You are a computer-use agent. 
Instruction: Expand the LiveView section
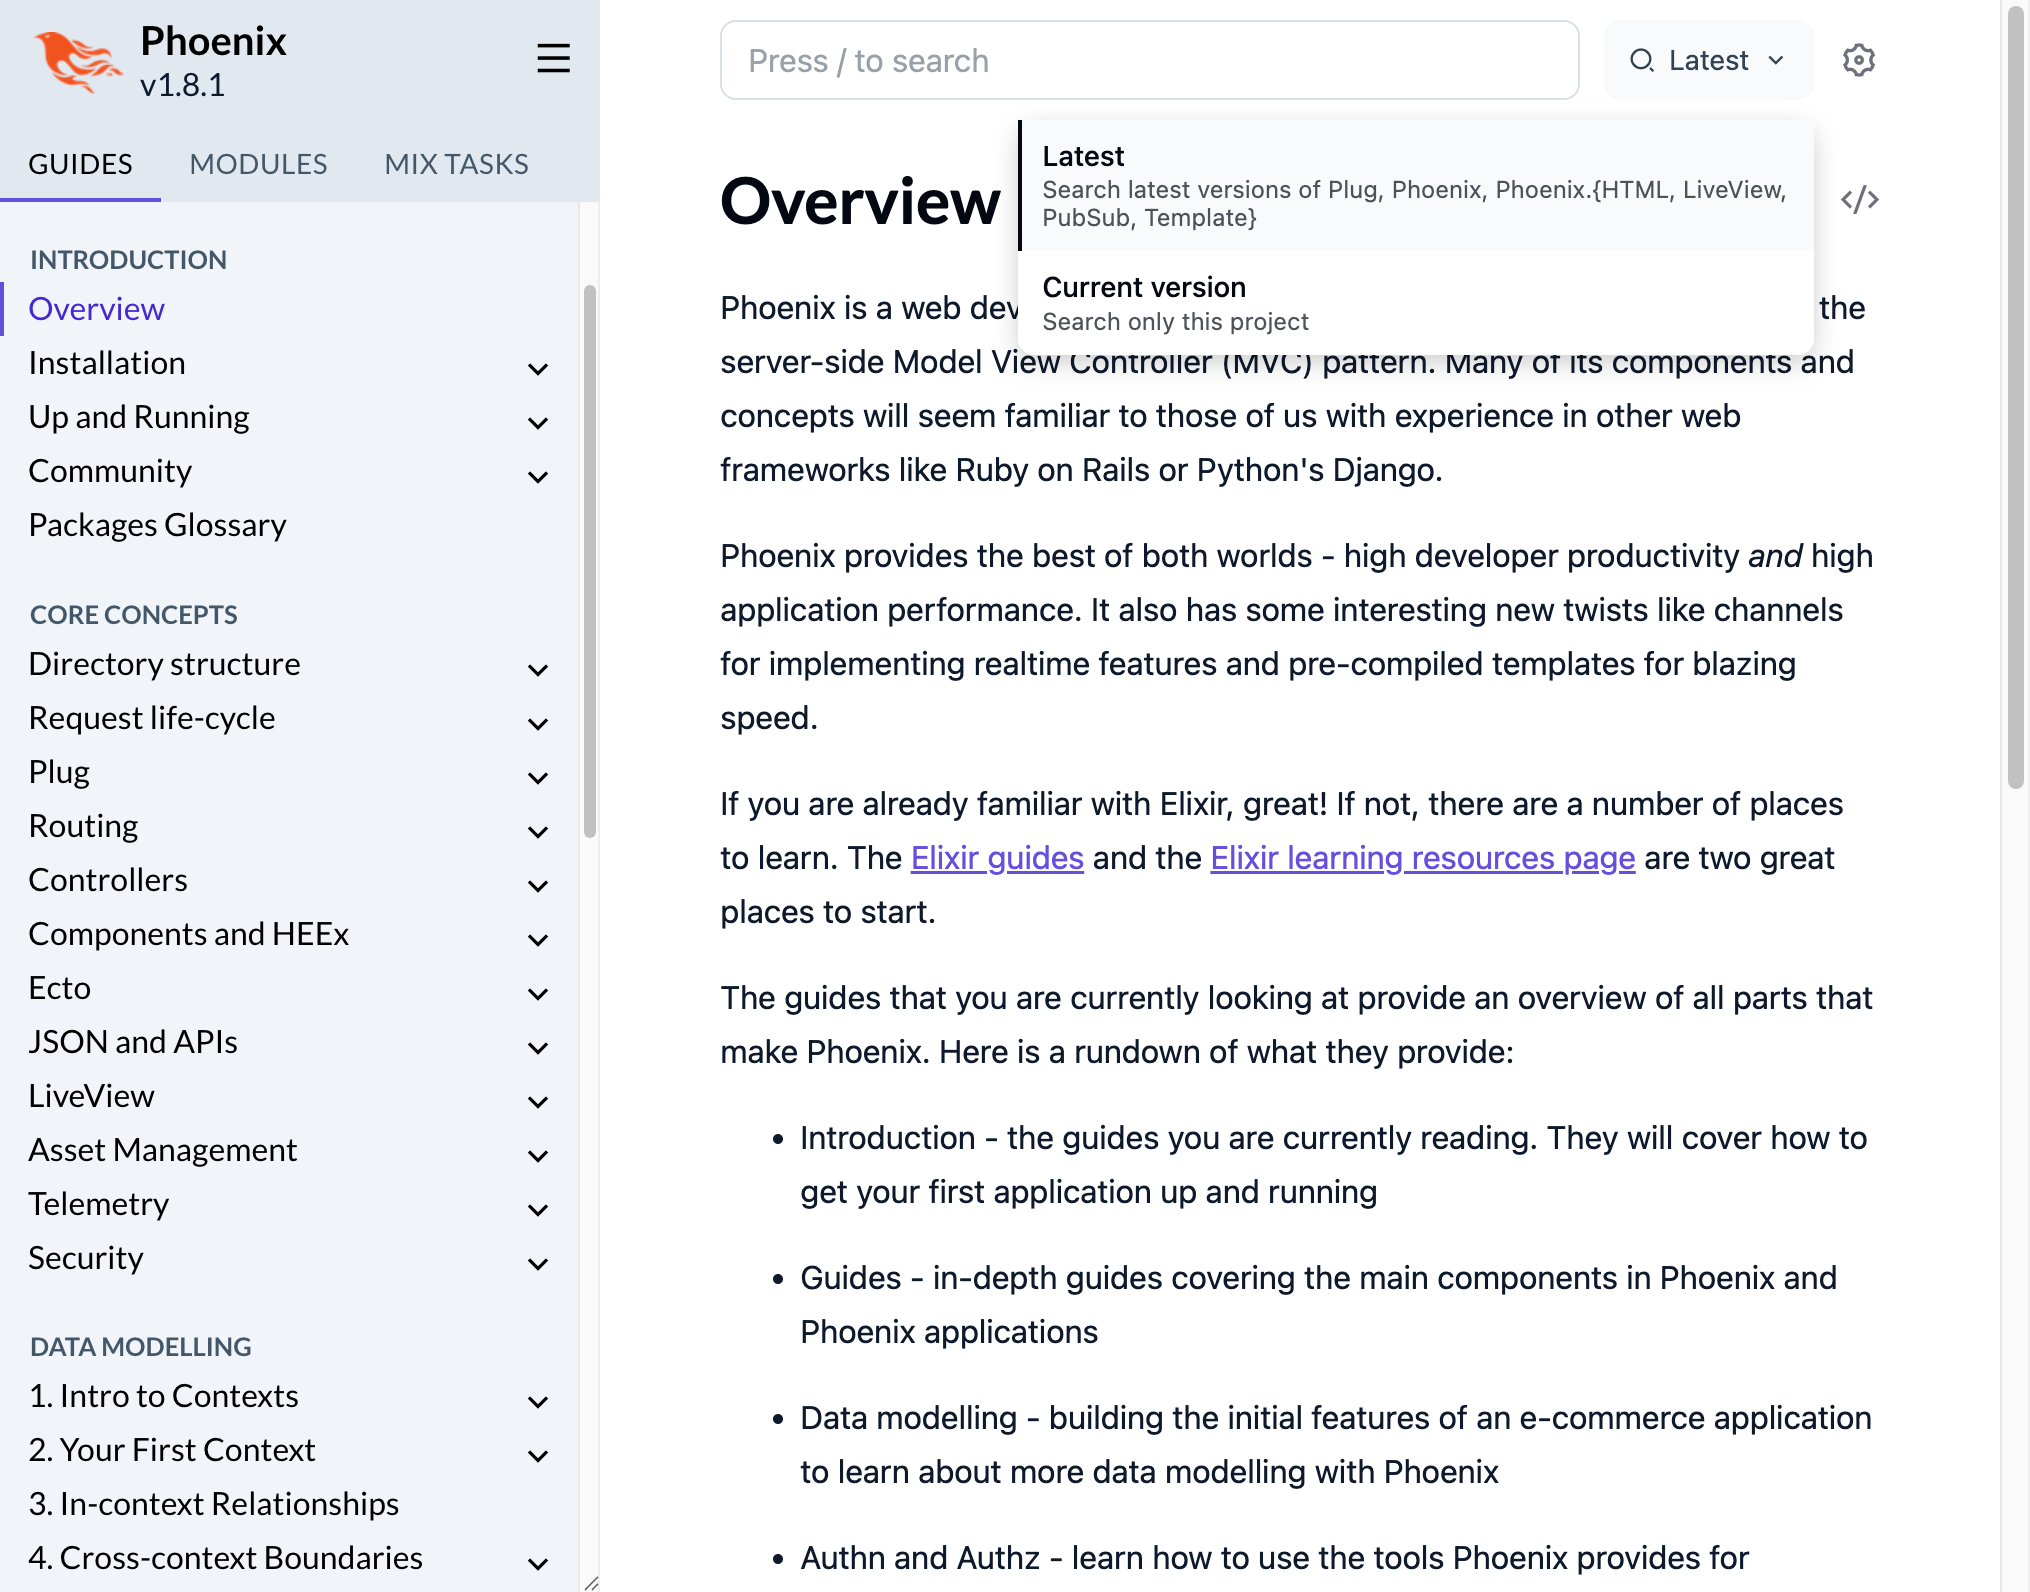coord(537,1101)
